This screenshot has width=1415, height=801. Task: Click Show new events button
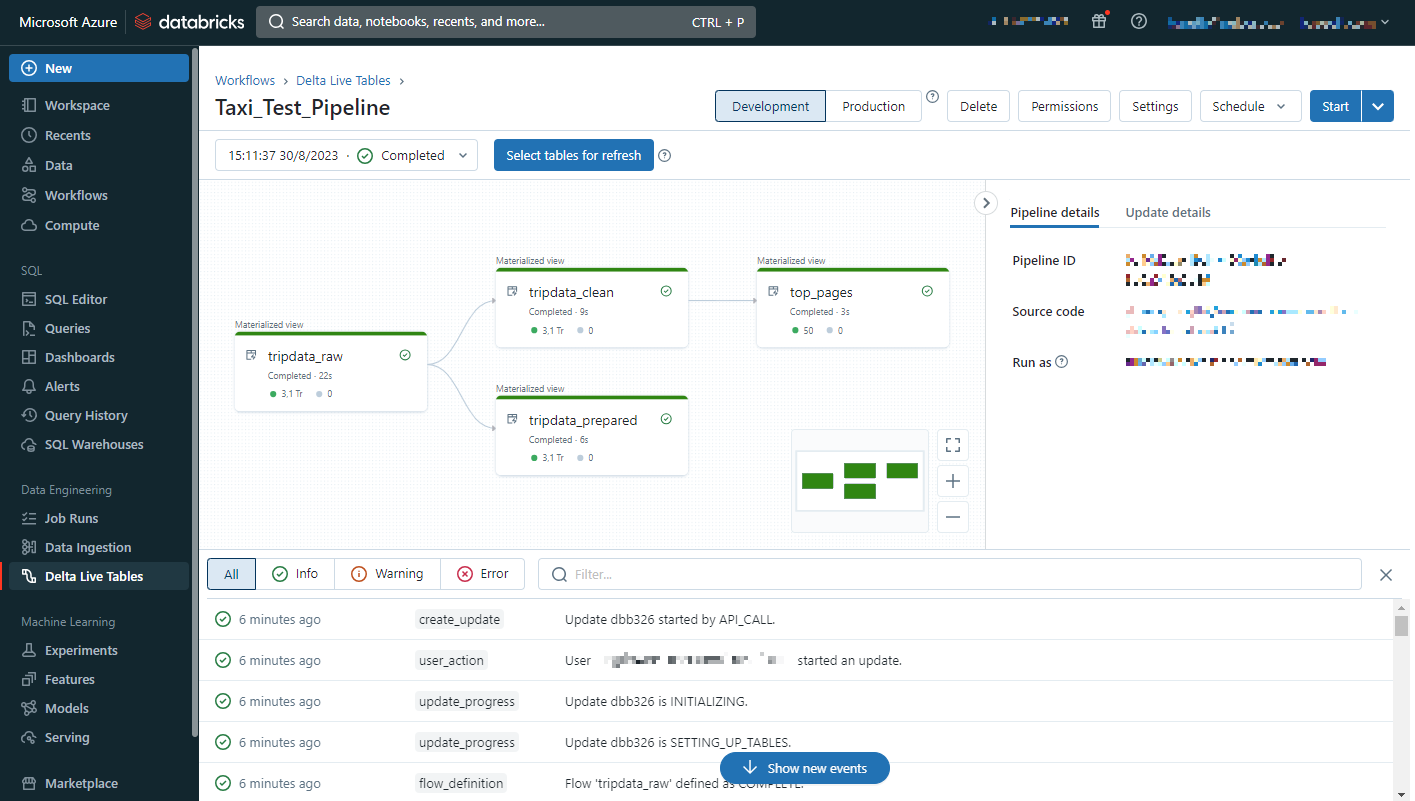804,768
